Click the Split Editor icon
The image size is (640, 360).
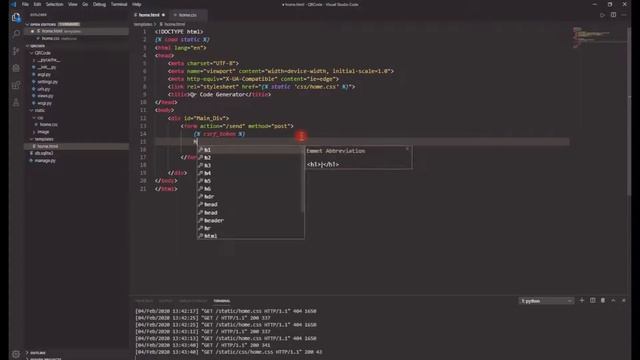613,15
